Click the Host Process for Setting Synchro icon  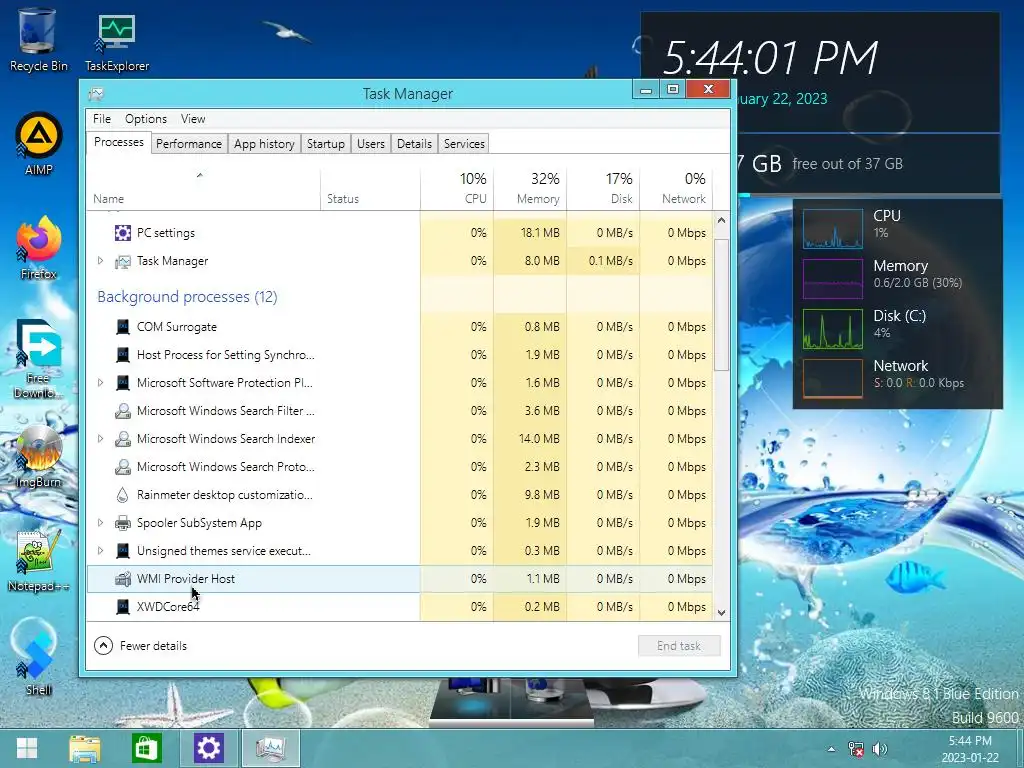click(122, 355)
